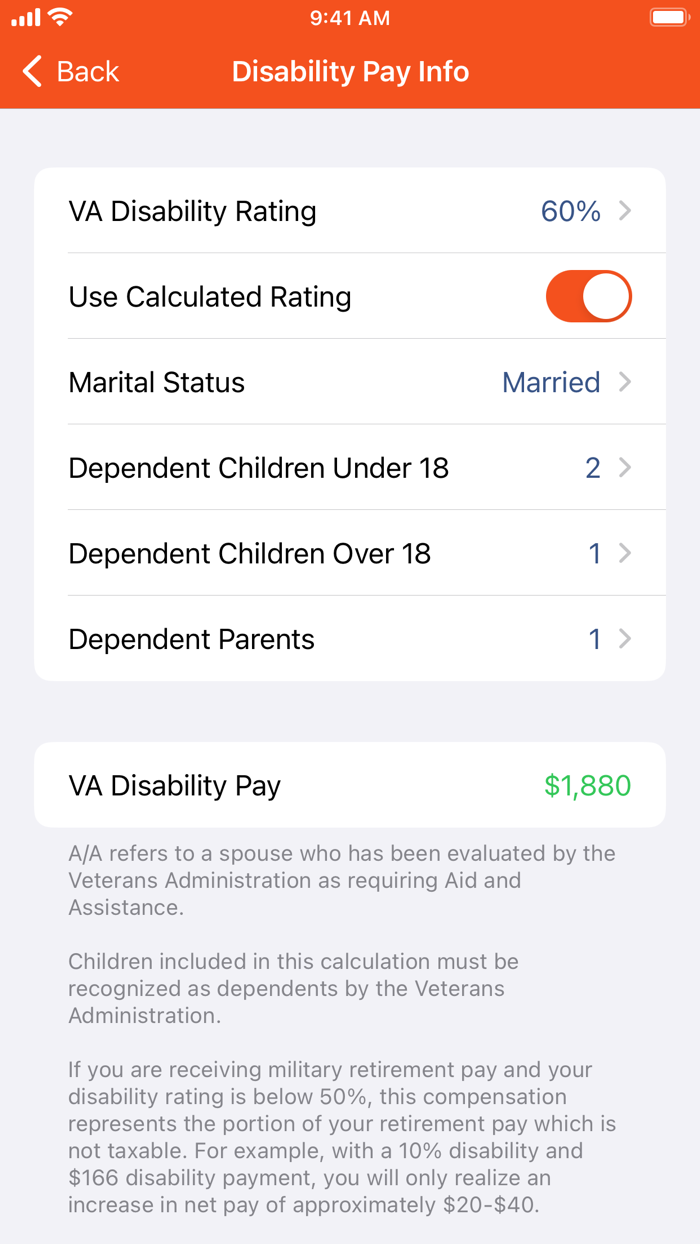Viewport: 700px width, 1244px height.
Task: Tap the chevron beside Dependent Children Under 18
Action: coord(624,467)
